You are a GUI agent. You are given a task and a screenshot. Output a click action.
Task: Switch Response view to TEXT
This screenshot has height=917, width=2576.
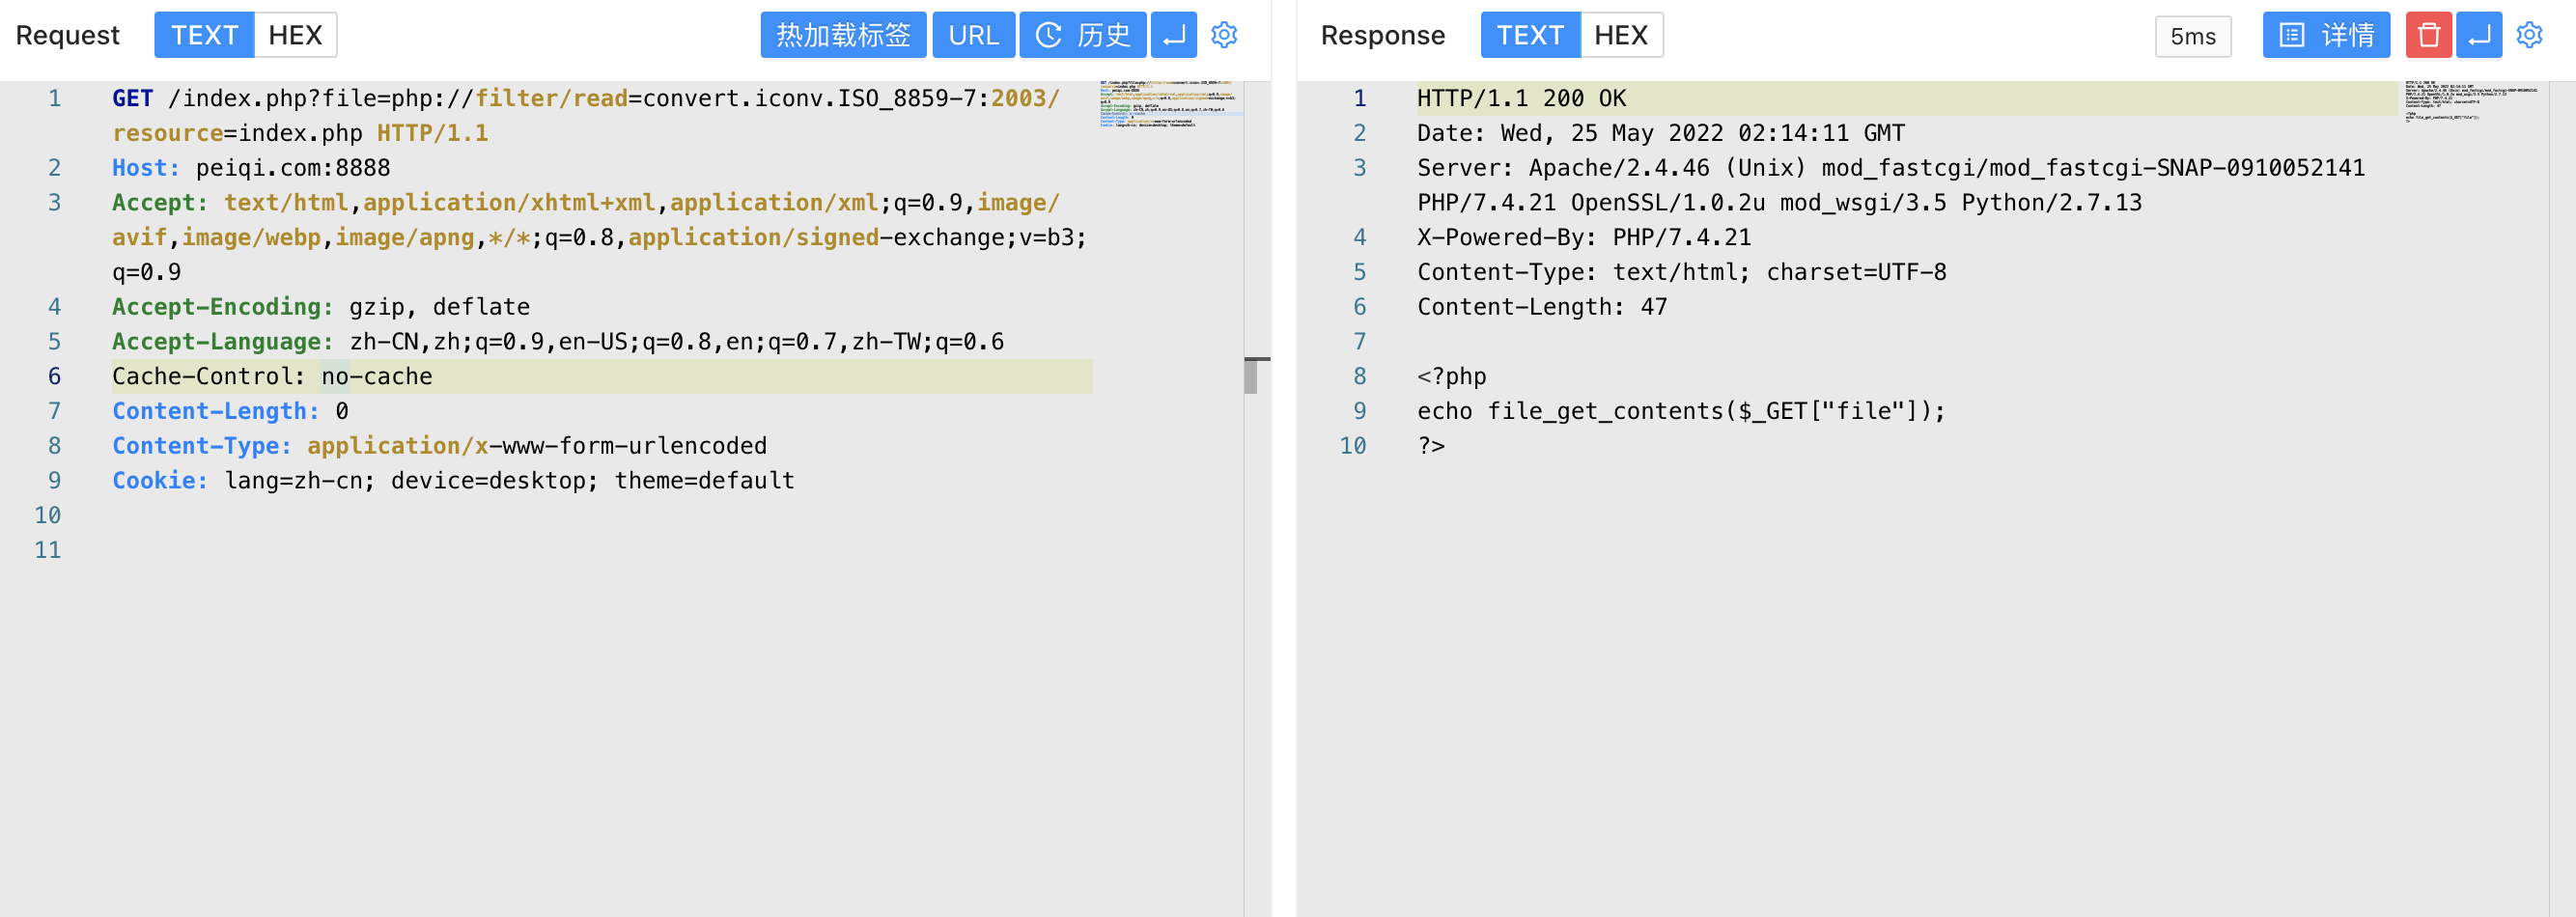1530,35
